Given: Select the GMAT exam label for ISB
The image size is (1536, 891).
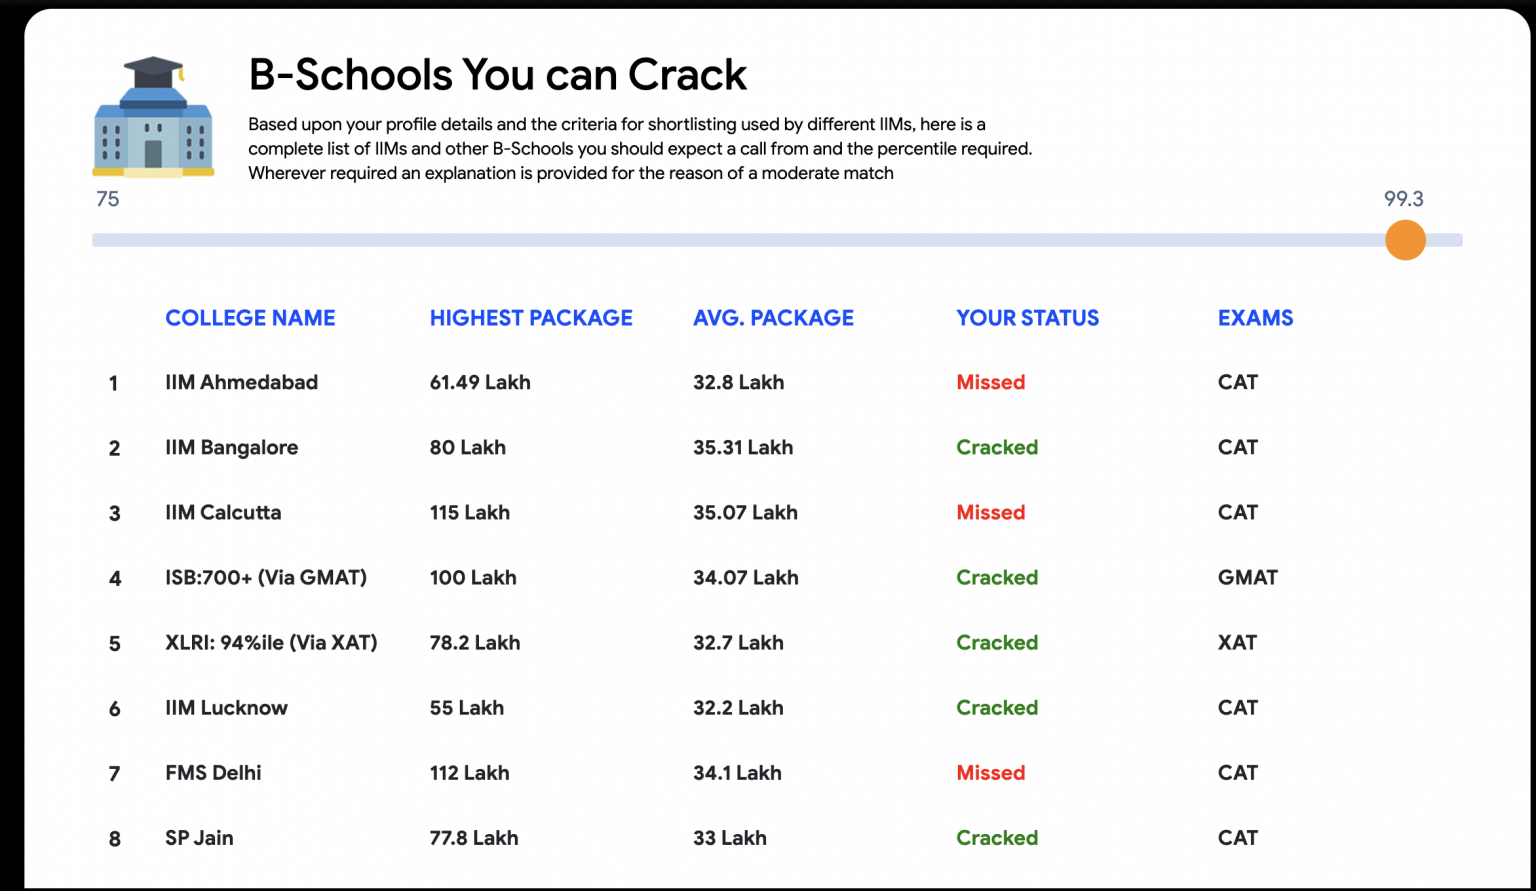Looking at the screenshot, I should [1247, 577].
